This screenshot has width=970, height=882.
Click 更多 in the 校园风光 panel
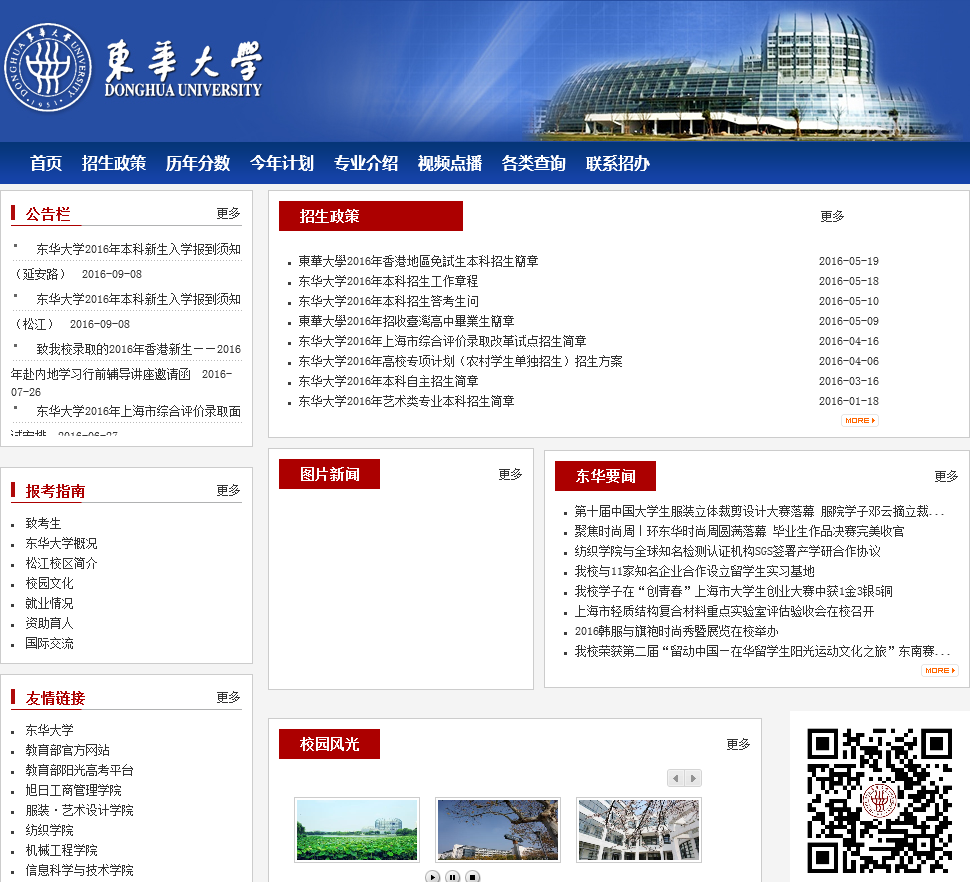pyautogui.click(x=738, y=744)
